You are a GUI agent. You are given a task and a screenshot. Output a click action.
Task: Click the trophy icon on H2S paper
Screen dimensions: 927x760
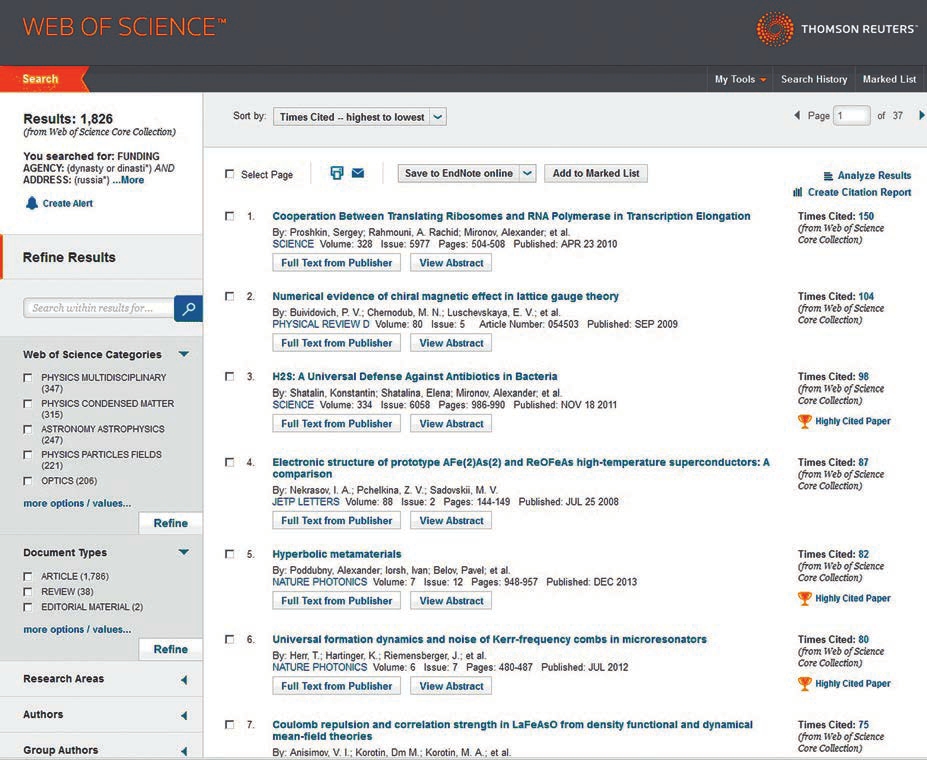pyautogui.click(x=804, y=421)
